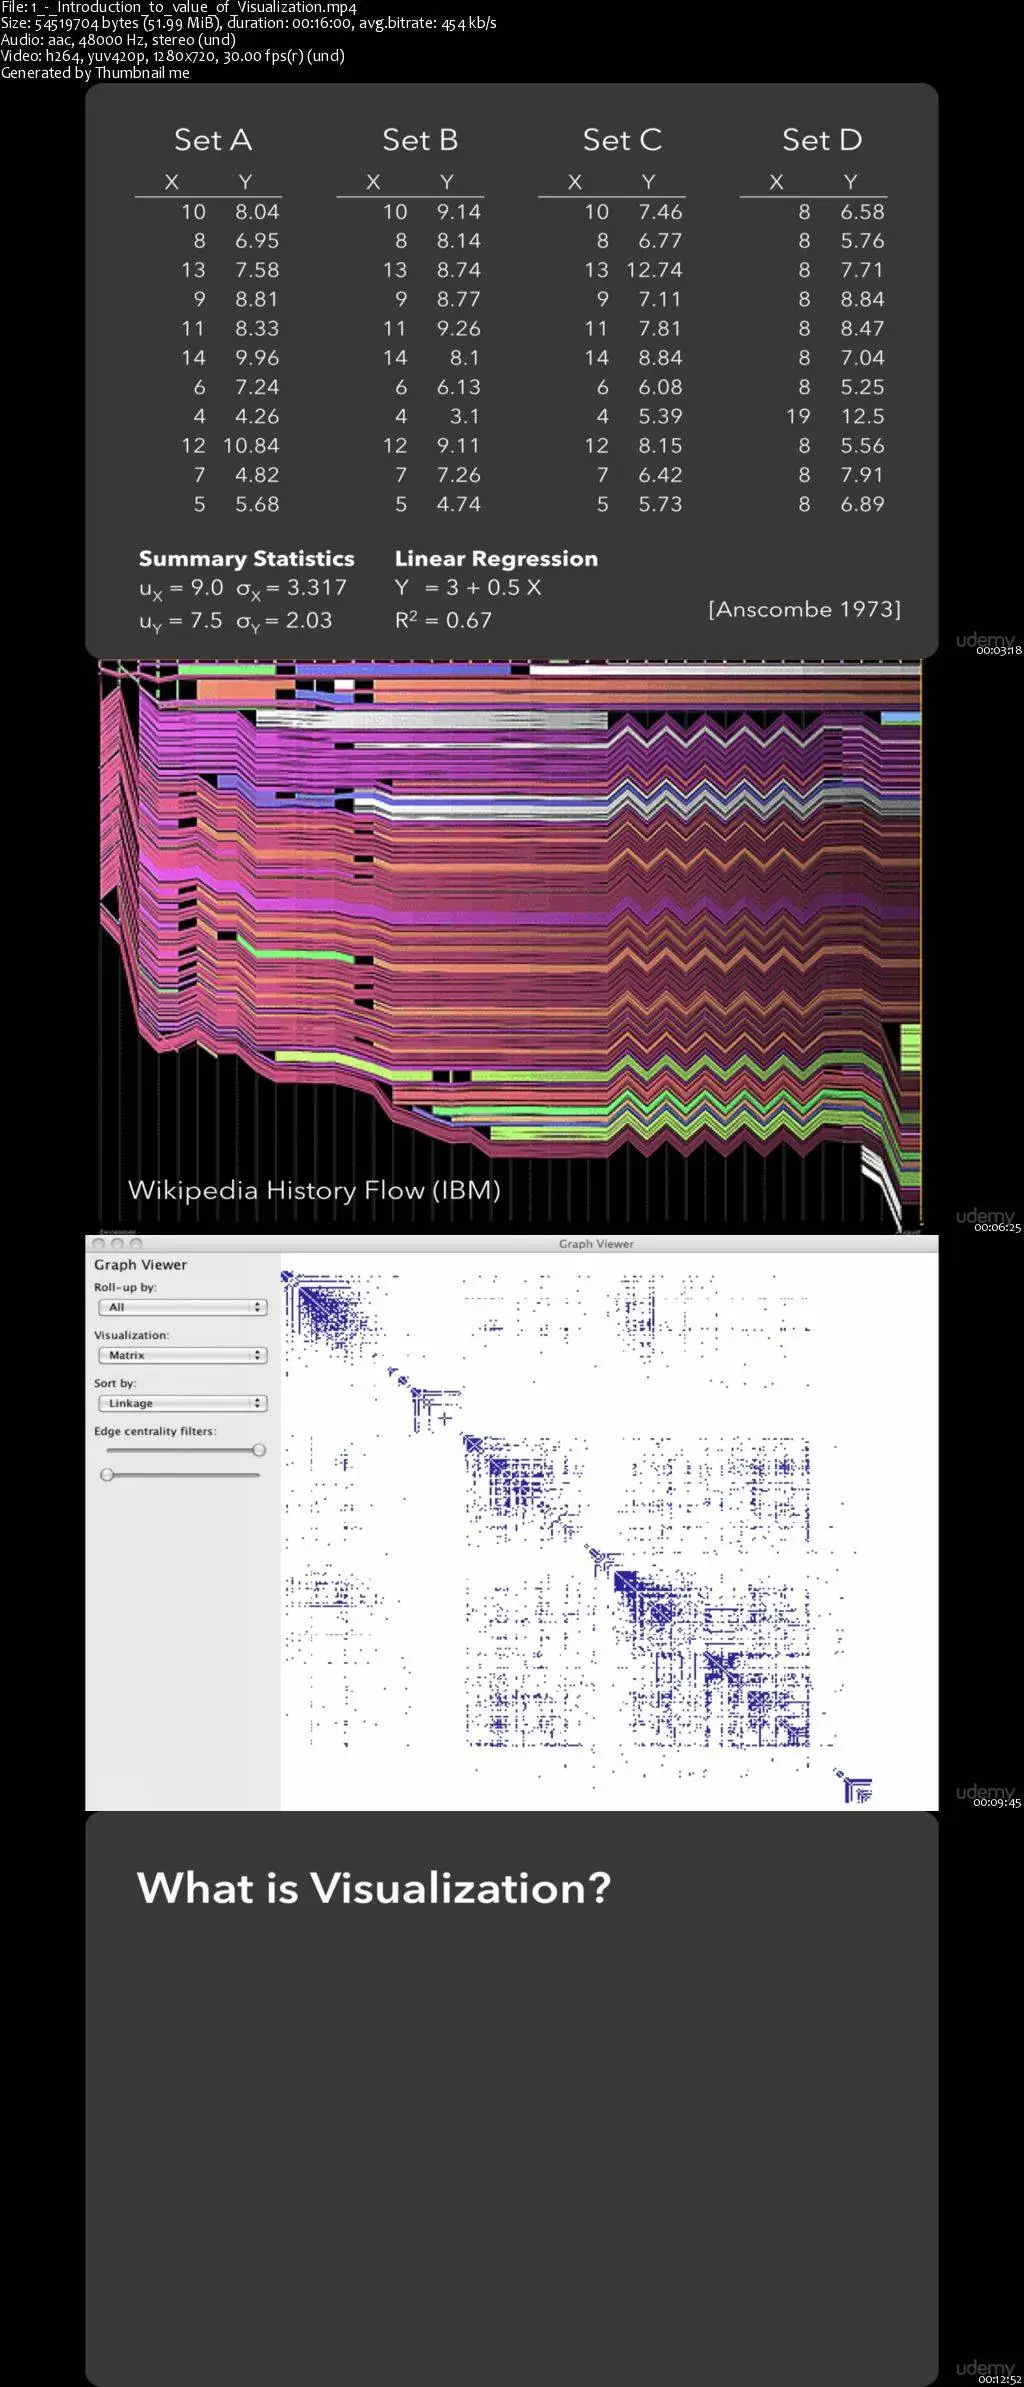This screenshot has height=2387, width=1024.
Task: Open the Sort by dropdown showing Linkage
Action: (x=182, y=1403)
